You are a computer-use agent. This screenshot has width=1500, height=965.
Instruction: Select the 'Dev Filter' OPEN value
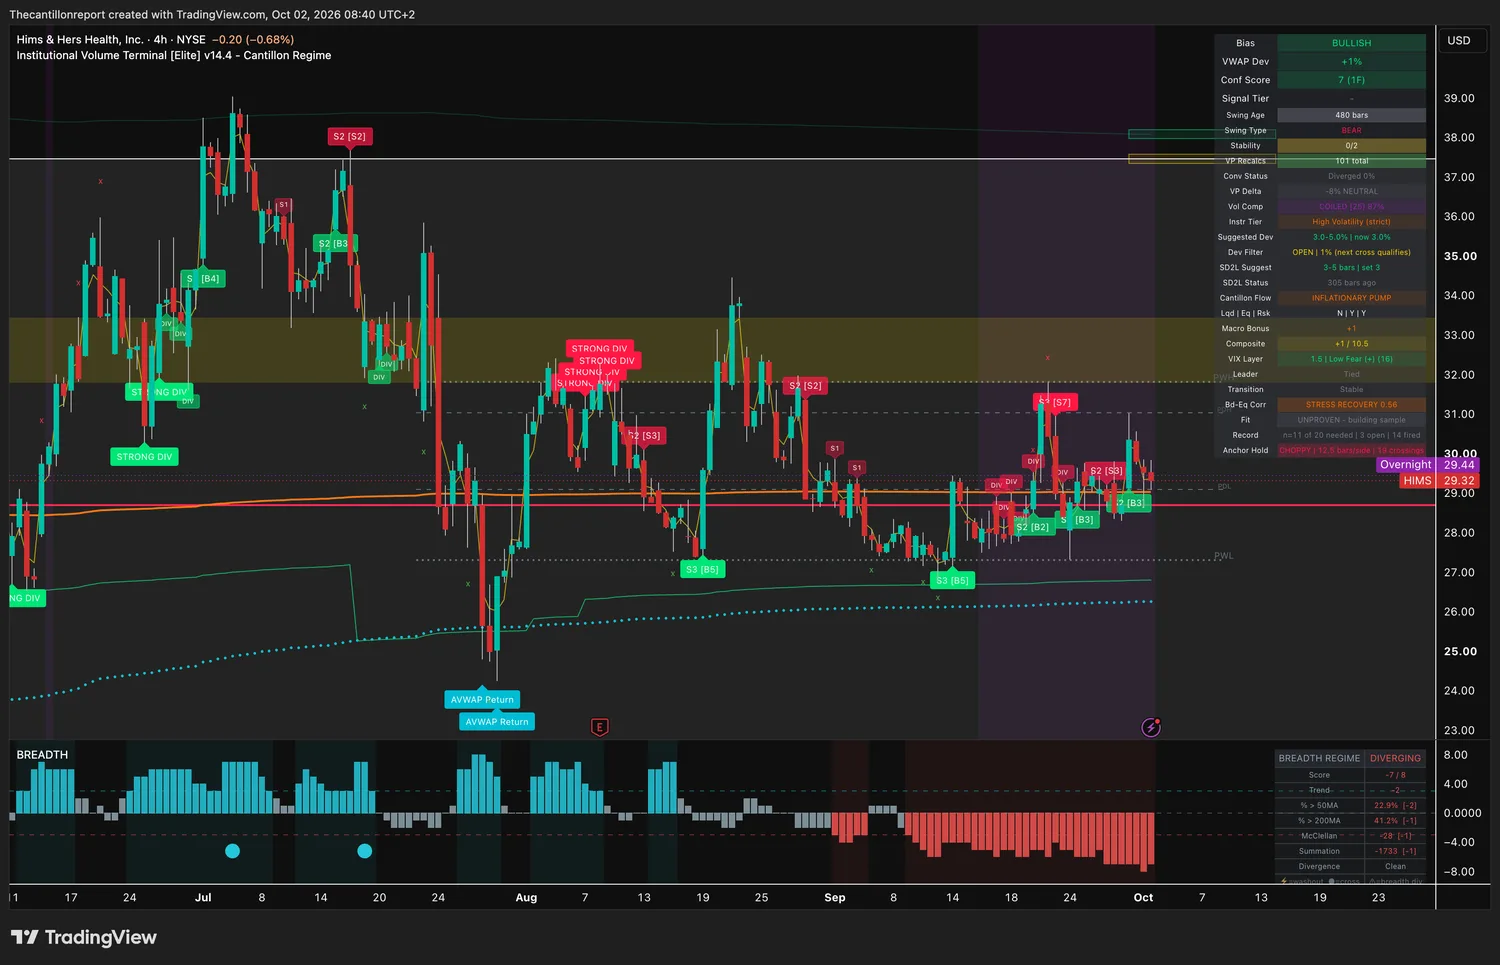pos(1351,252)
